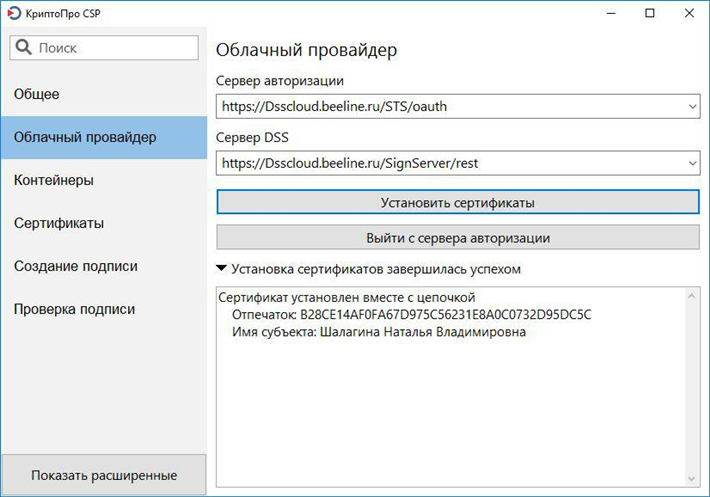Click the КриптоПро CSP logo icon
The height and width of the screenshot is (497, 710).
(x=14, y=13)
